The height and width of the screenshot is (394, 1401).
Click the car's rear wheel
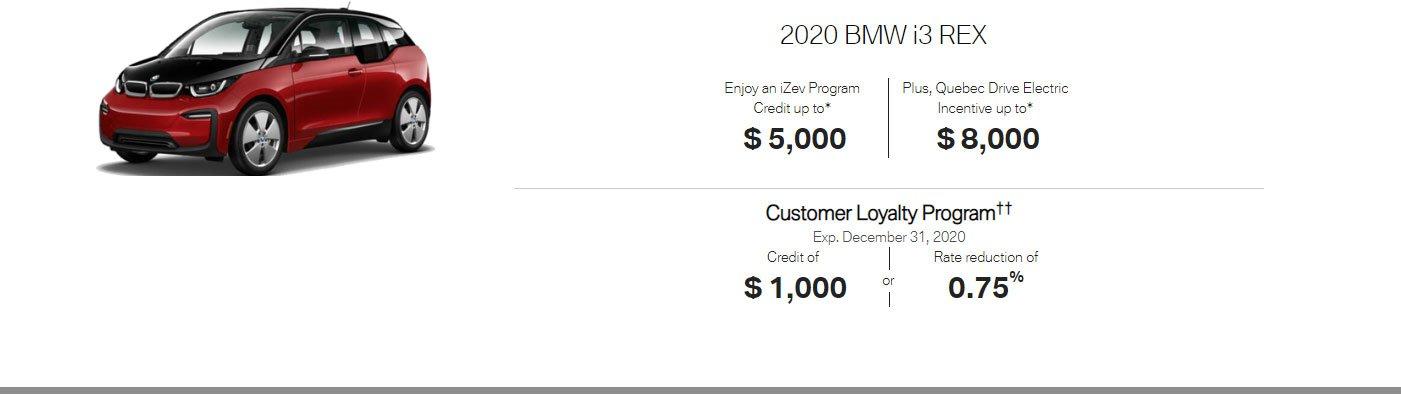point(410,122)
